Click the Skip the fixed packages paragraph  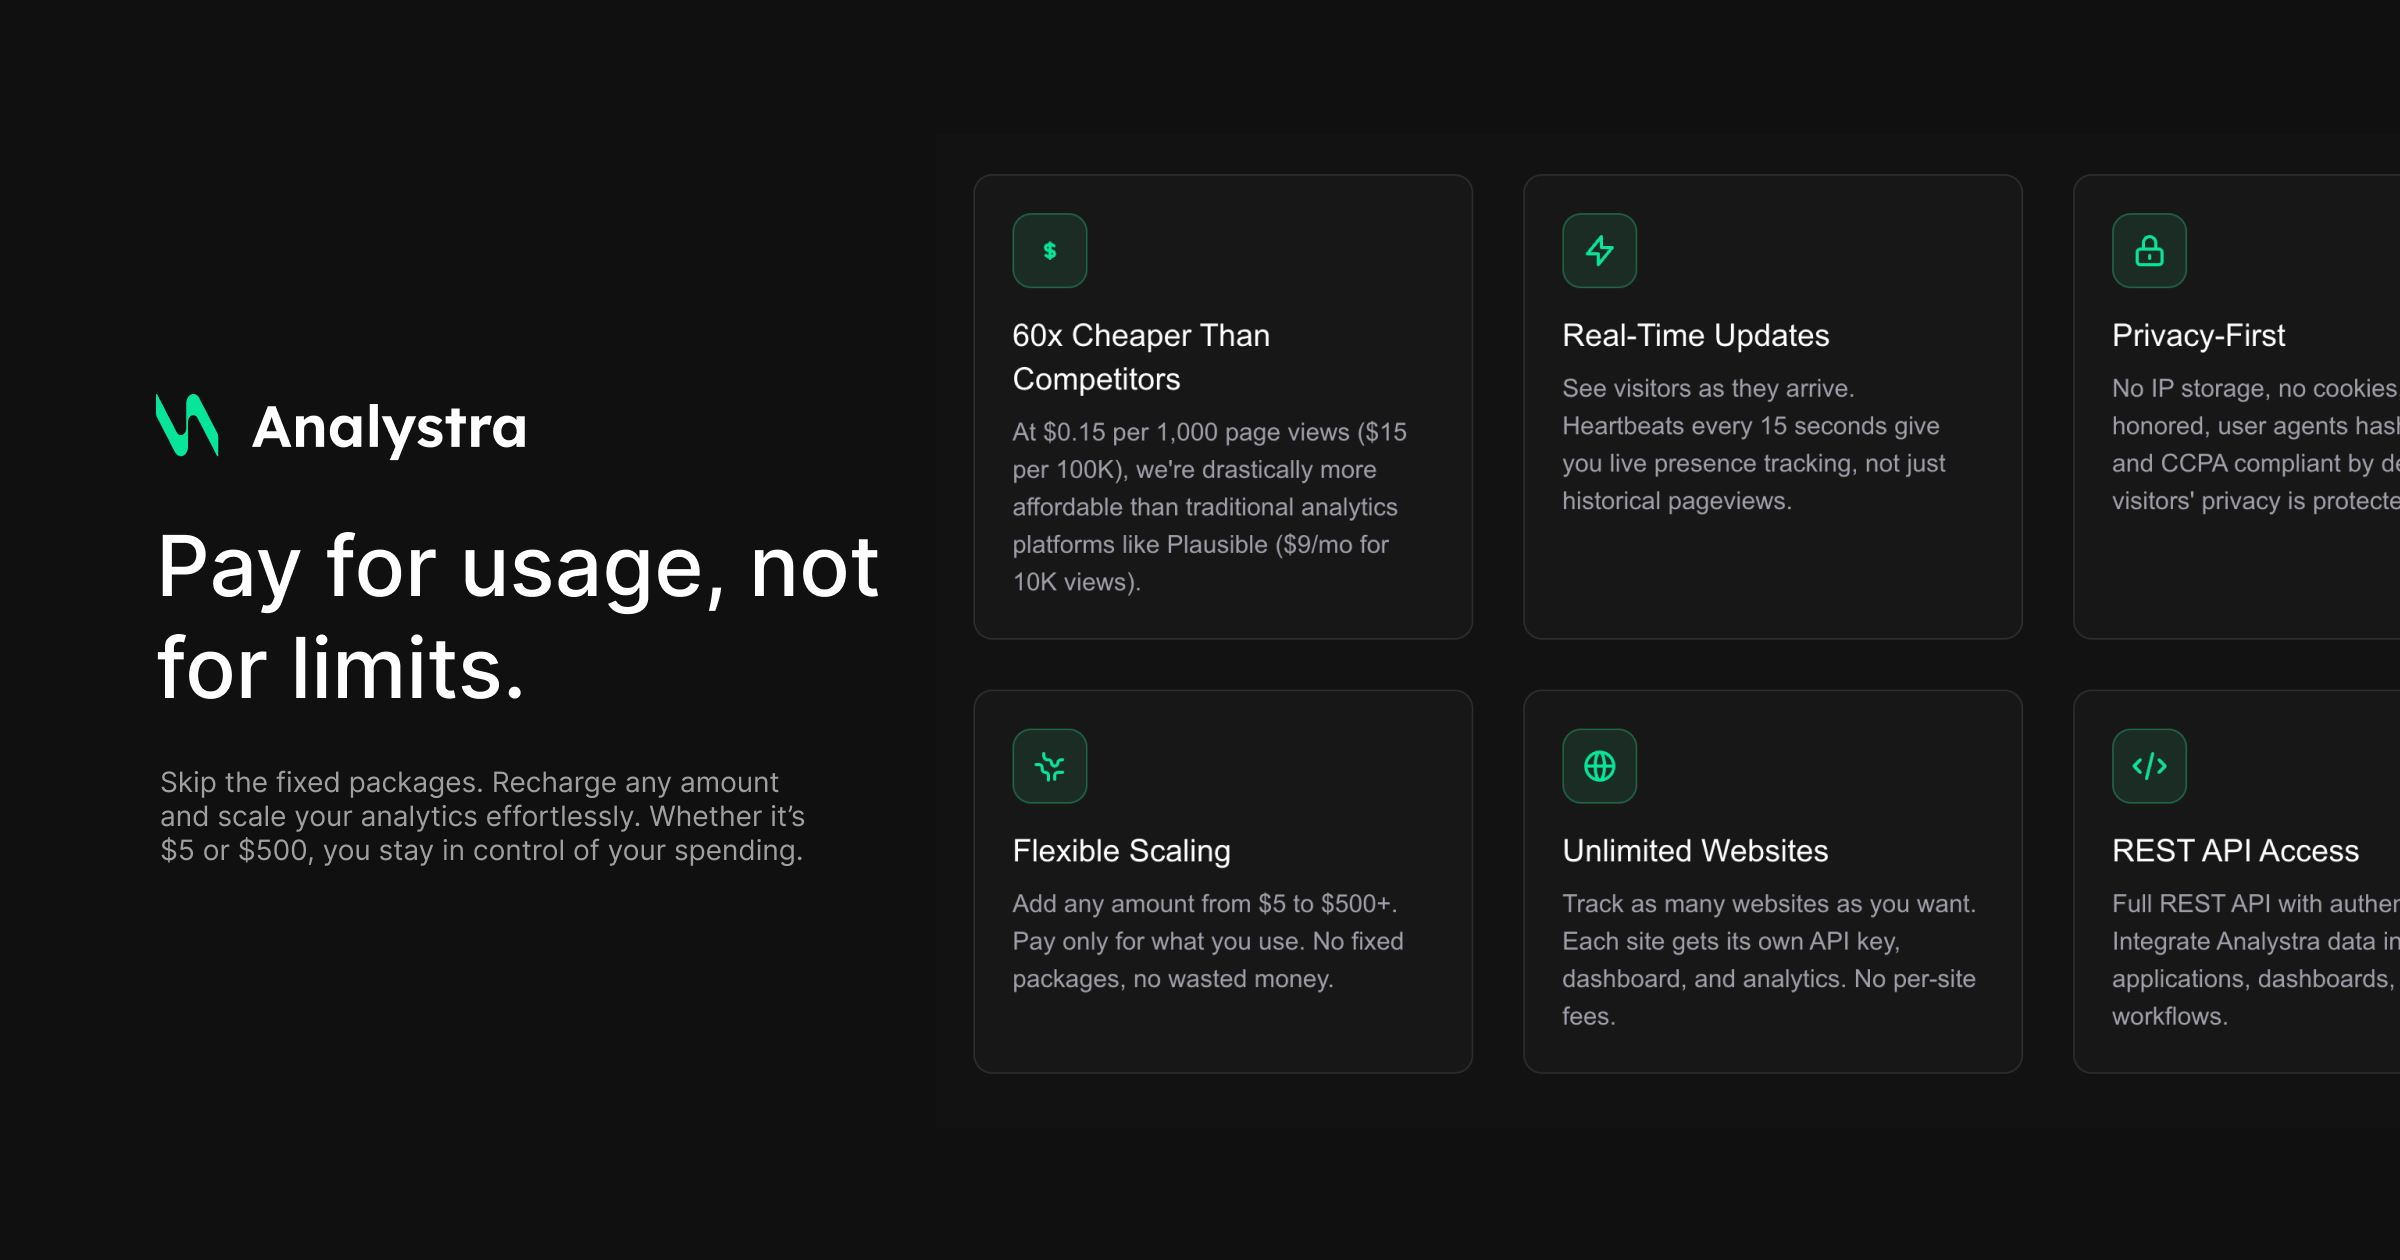tap(482, 816)
